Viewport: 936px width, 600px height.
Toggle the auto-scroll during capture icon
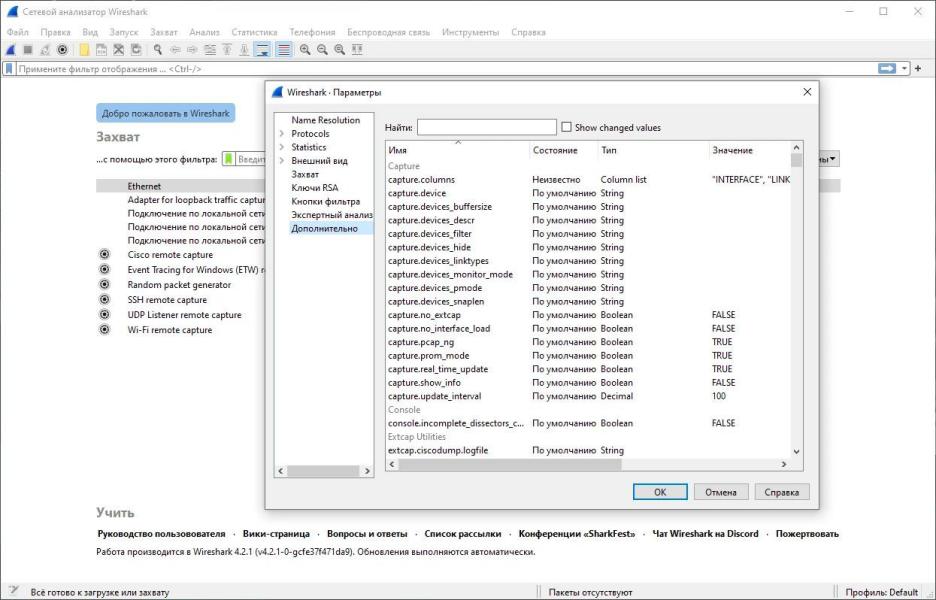pos(262,50)
